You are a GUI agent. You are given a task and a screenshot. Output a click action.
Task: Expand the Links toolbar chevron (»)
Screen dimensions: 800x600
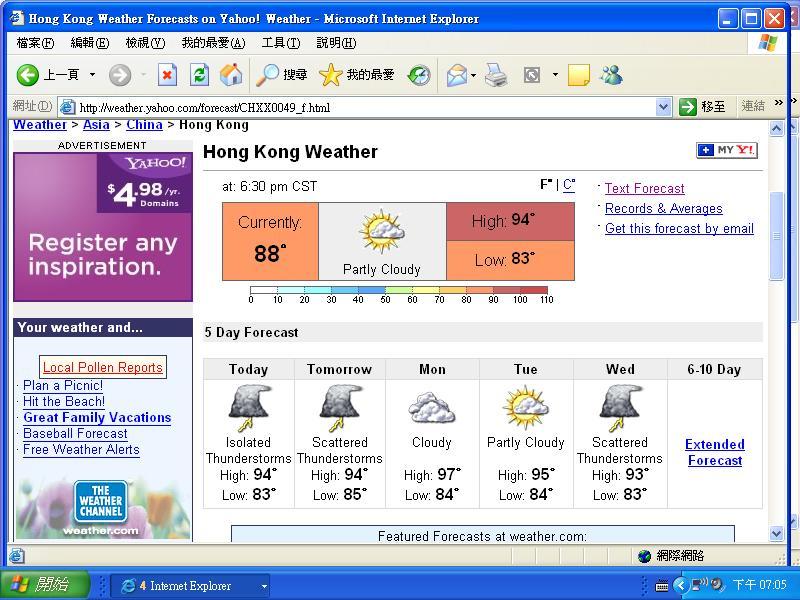tap(779, 103)
